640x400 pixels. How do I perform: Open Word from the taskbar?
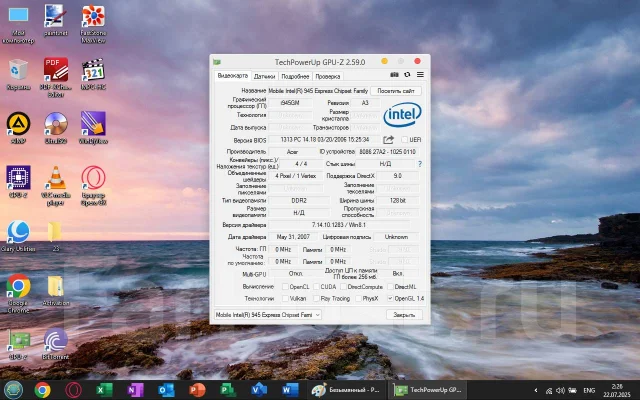point(290,390)
